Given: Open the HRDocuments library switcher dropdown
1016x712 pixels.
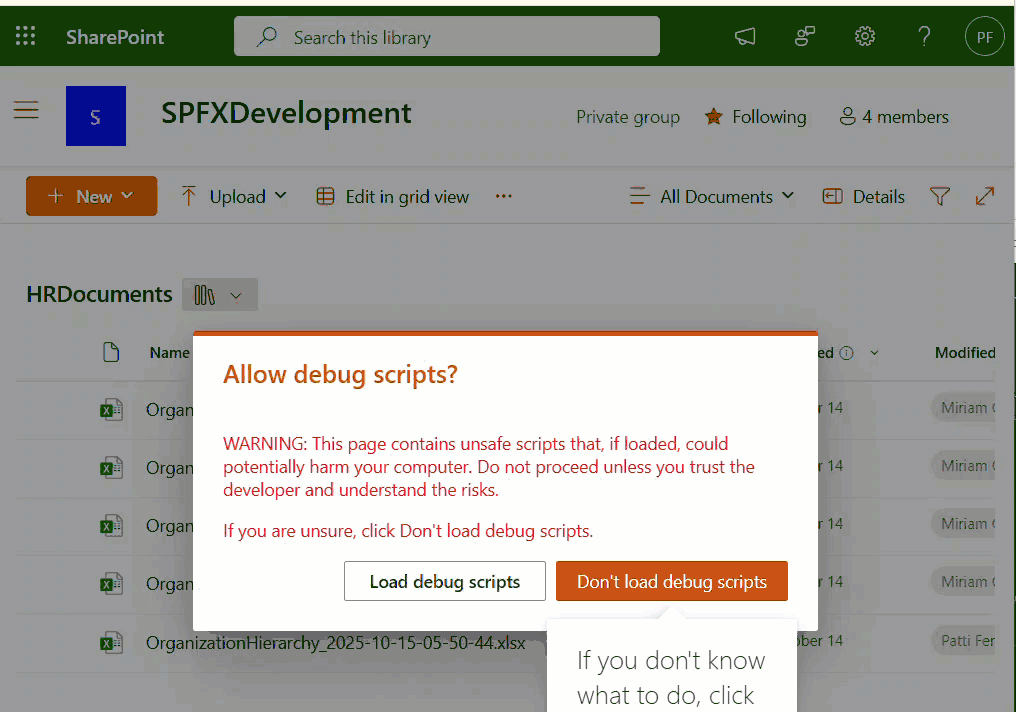Looking at the screenshot, I should click(220, 295).
